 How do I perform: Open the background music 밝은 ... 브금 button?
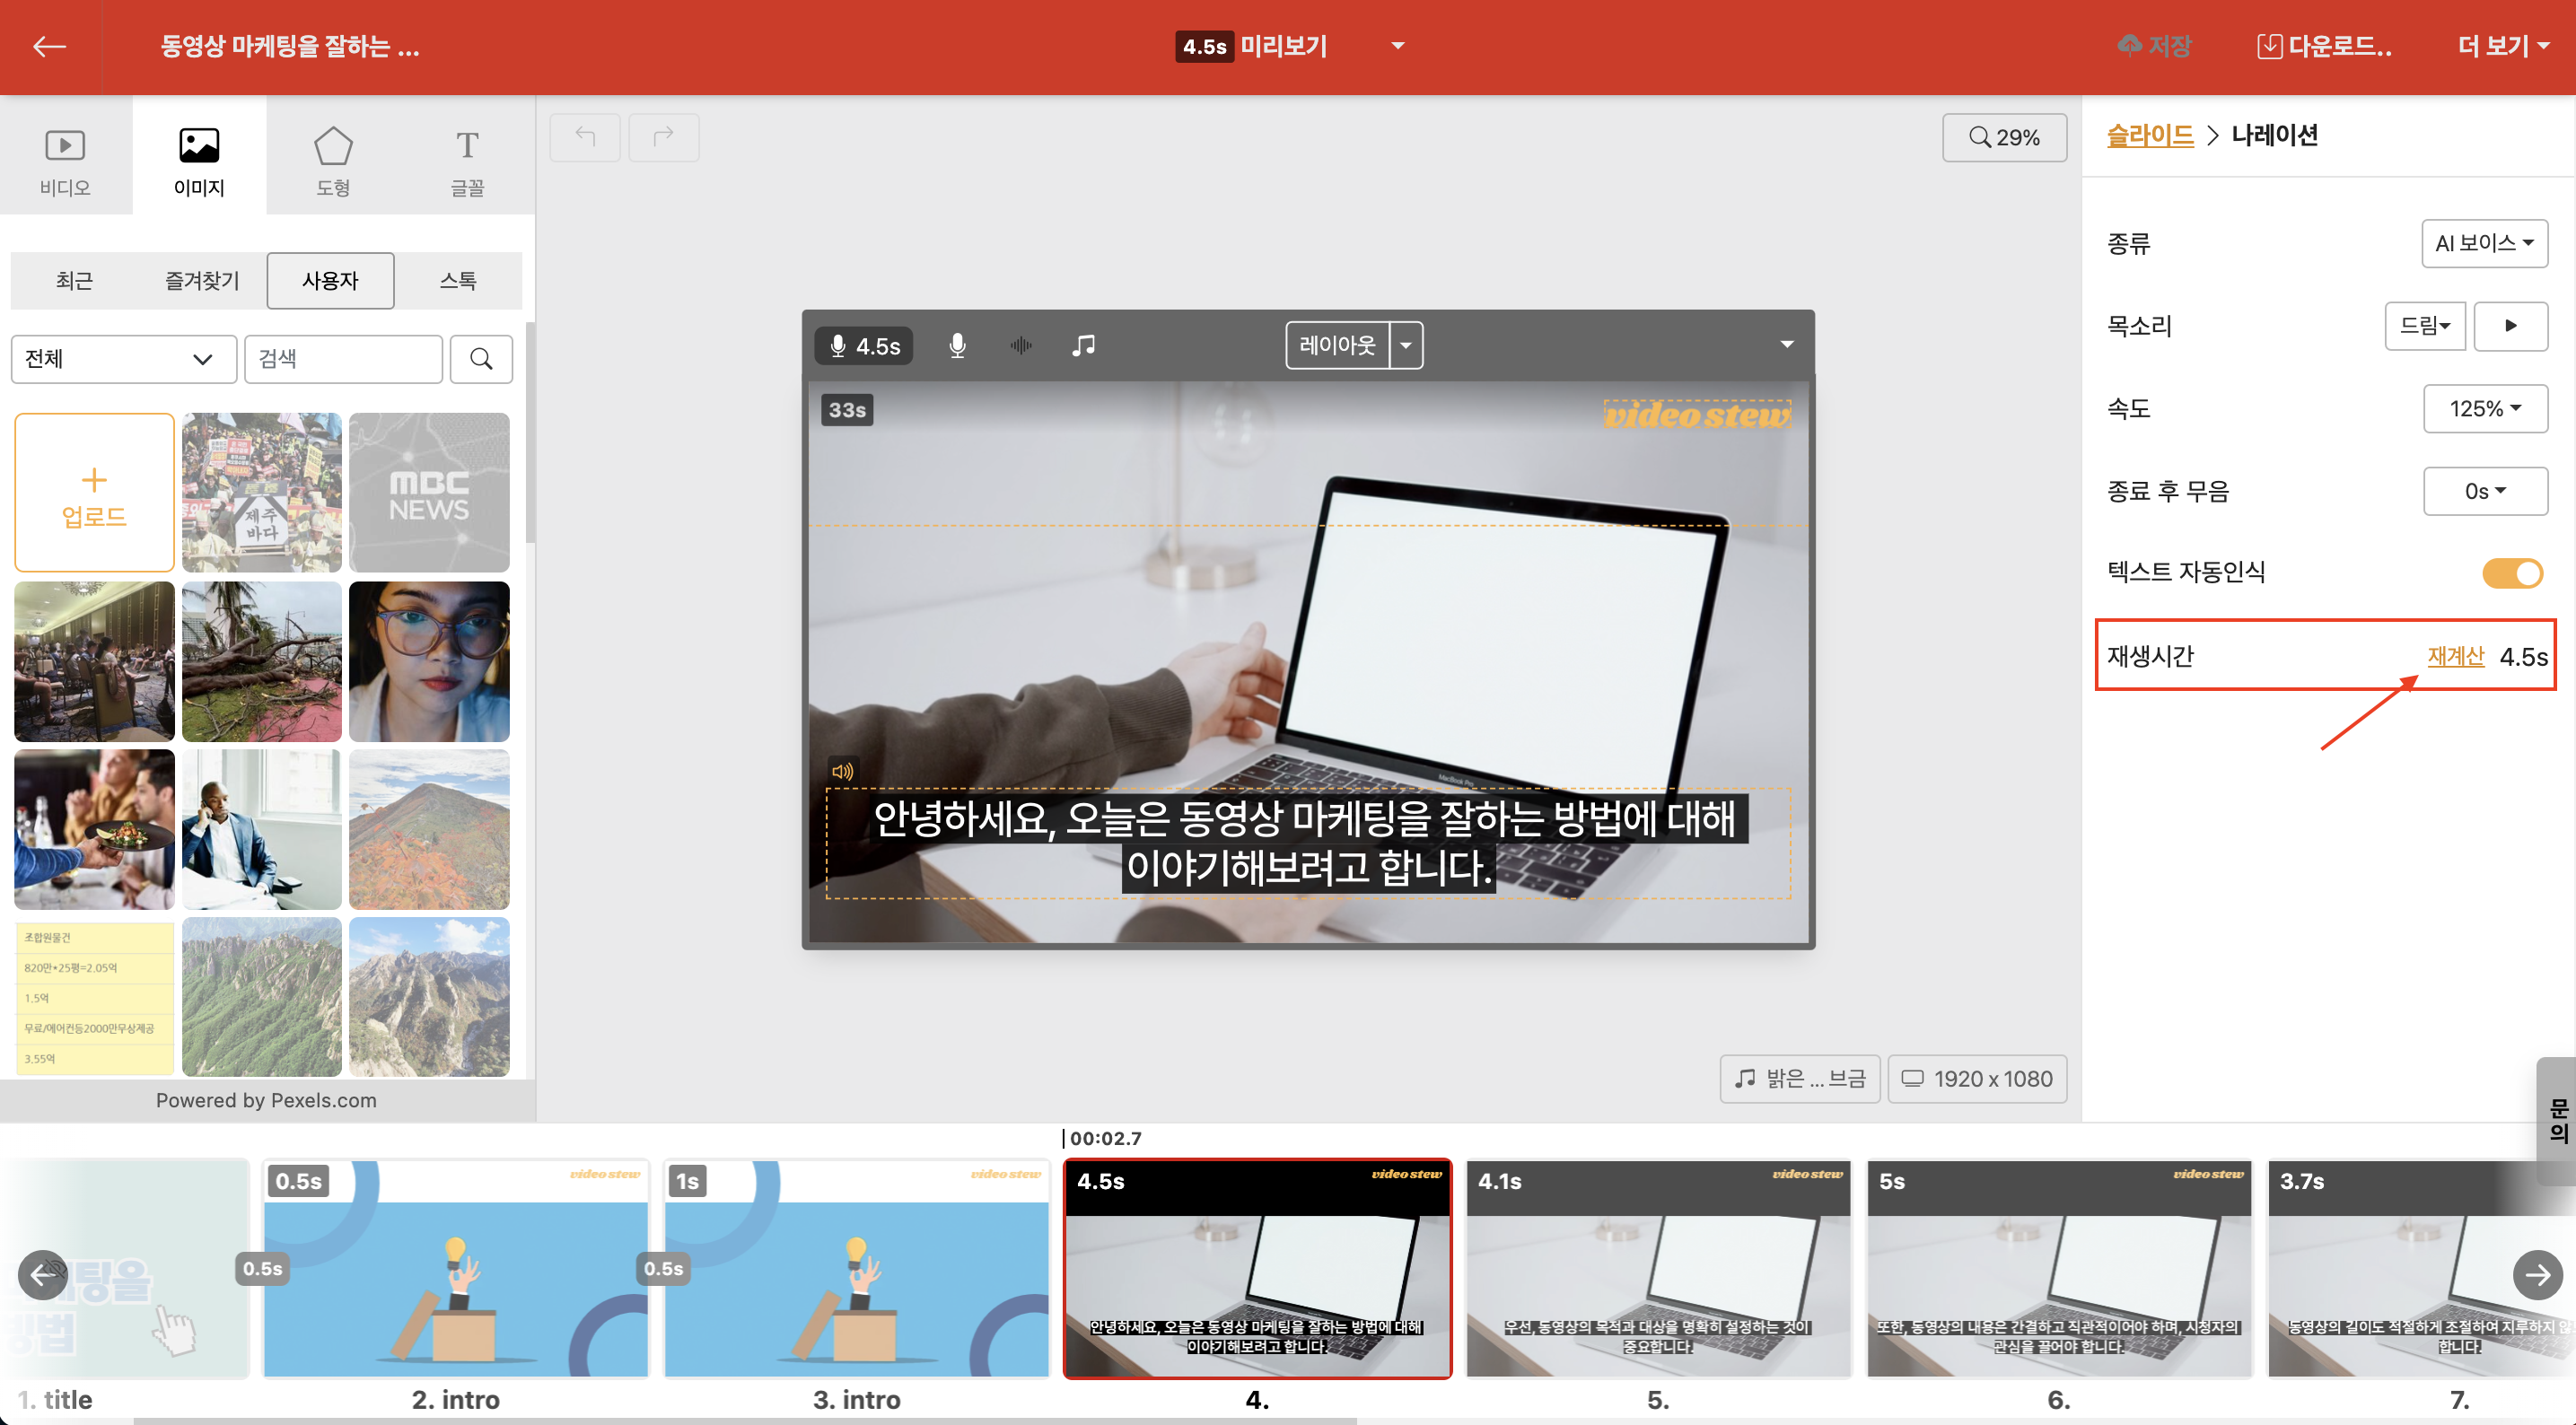coord(1800,1079)
